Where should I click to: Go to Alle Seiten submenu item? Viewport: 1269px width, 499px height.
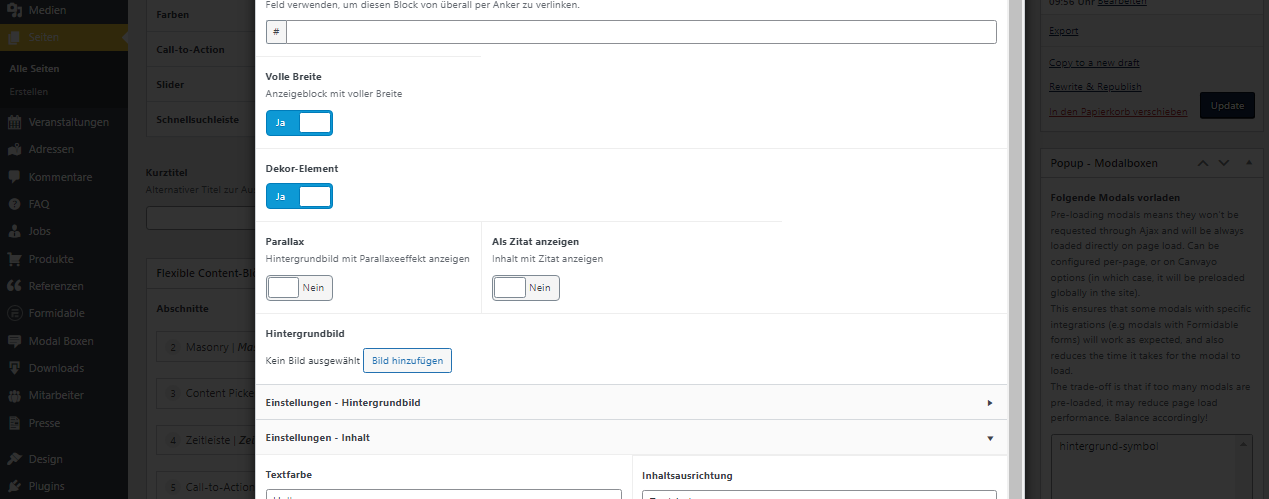35,69
